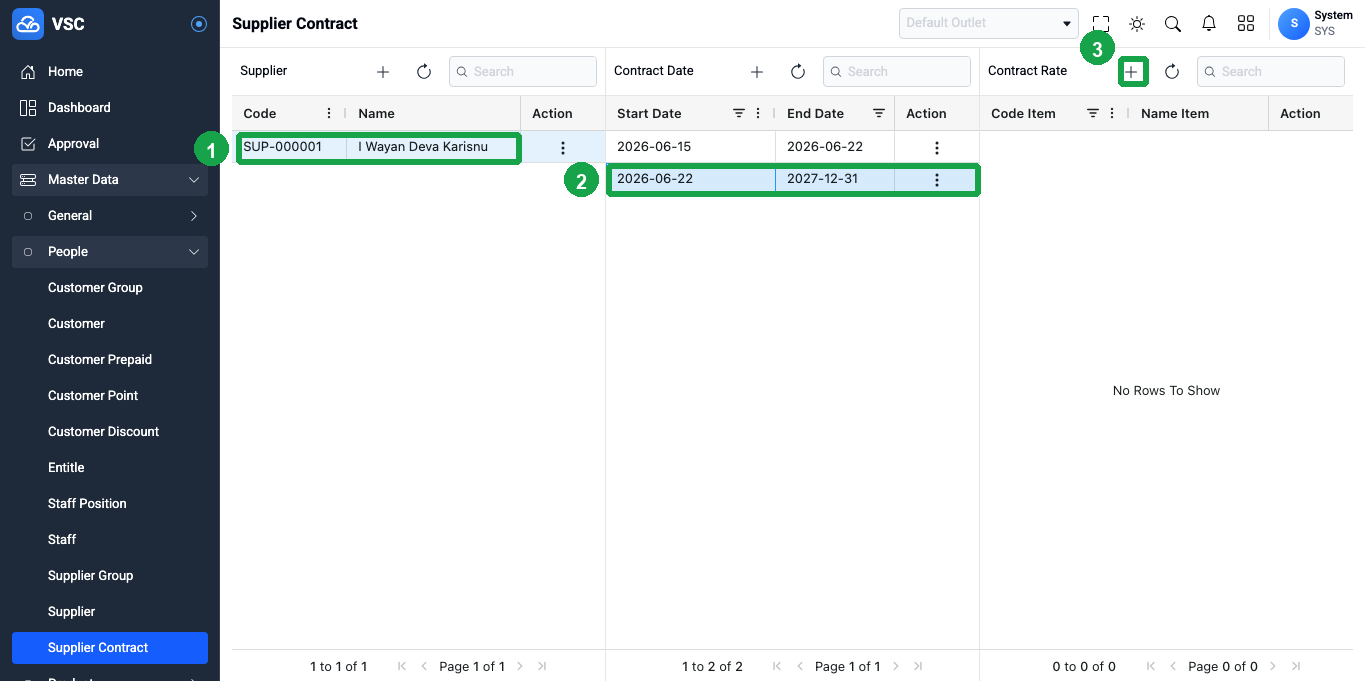Go to previous page in Contract Rate grid

tap(1174, 666)
